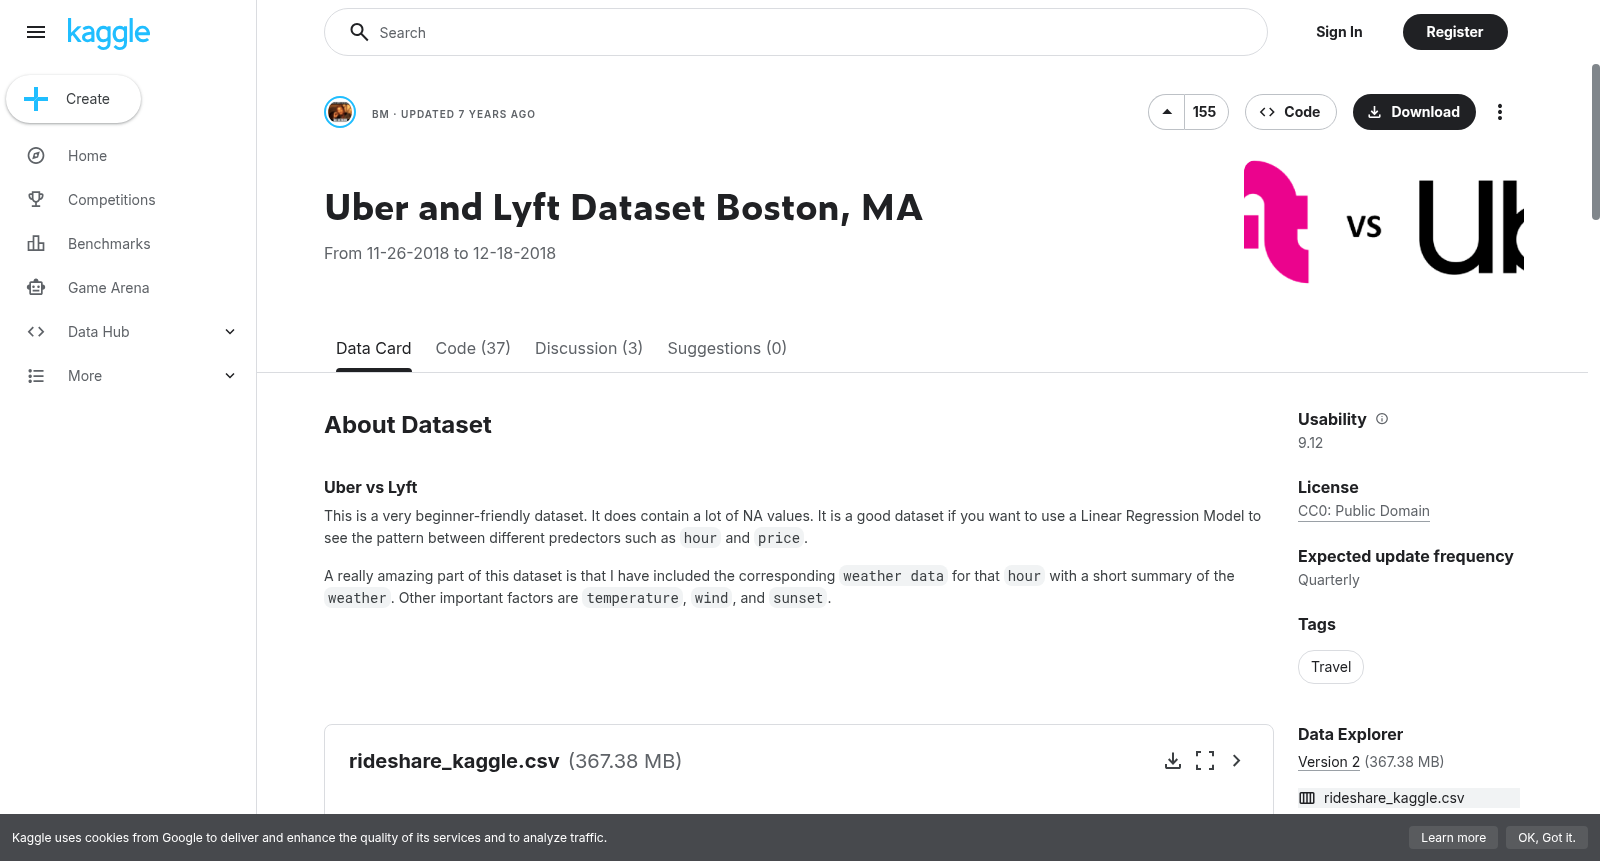Download rideshare_kaggle.csv via the file icon
This screenshot has height=861, width=1600.
pos(1173,761)
